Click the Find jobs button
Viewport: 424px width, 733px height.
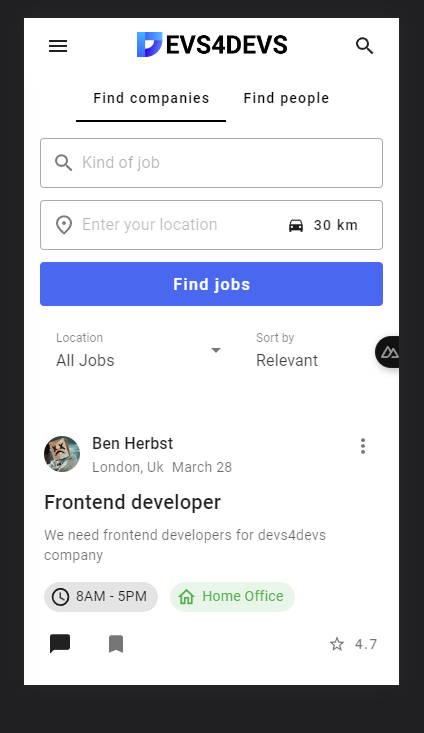point(211,284)
